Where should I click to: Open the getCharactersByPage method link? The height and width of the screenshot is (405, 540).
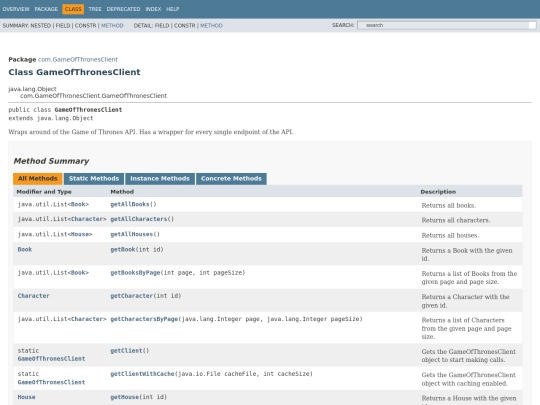[x=144, y=319]
